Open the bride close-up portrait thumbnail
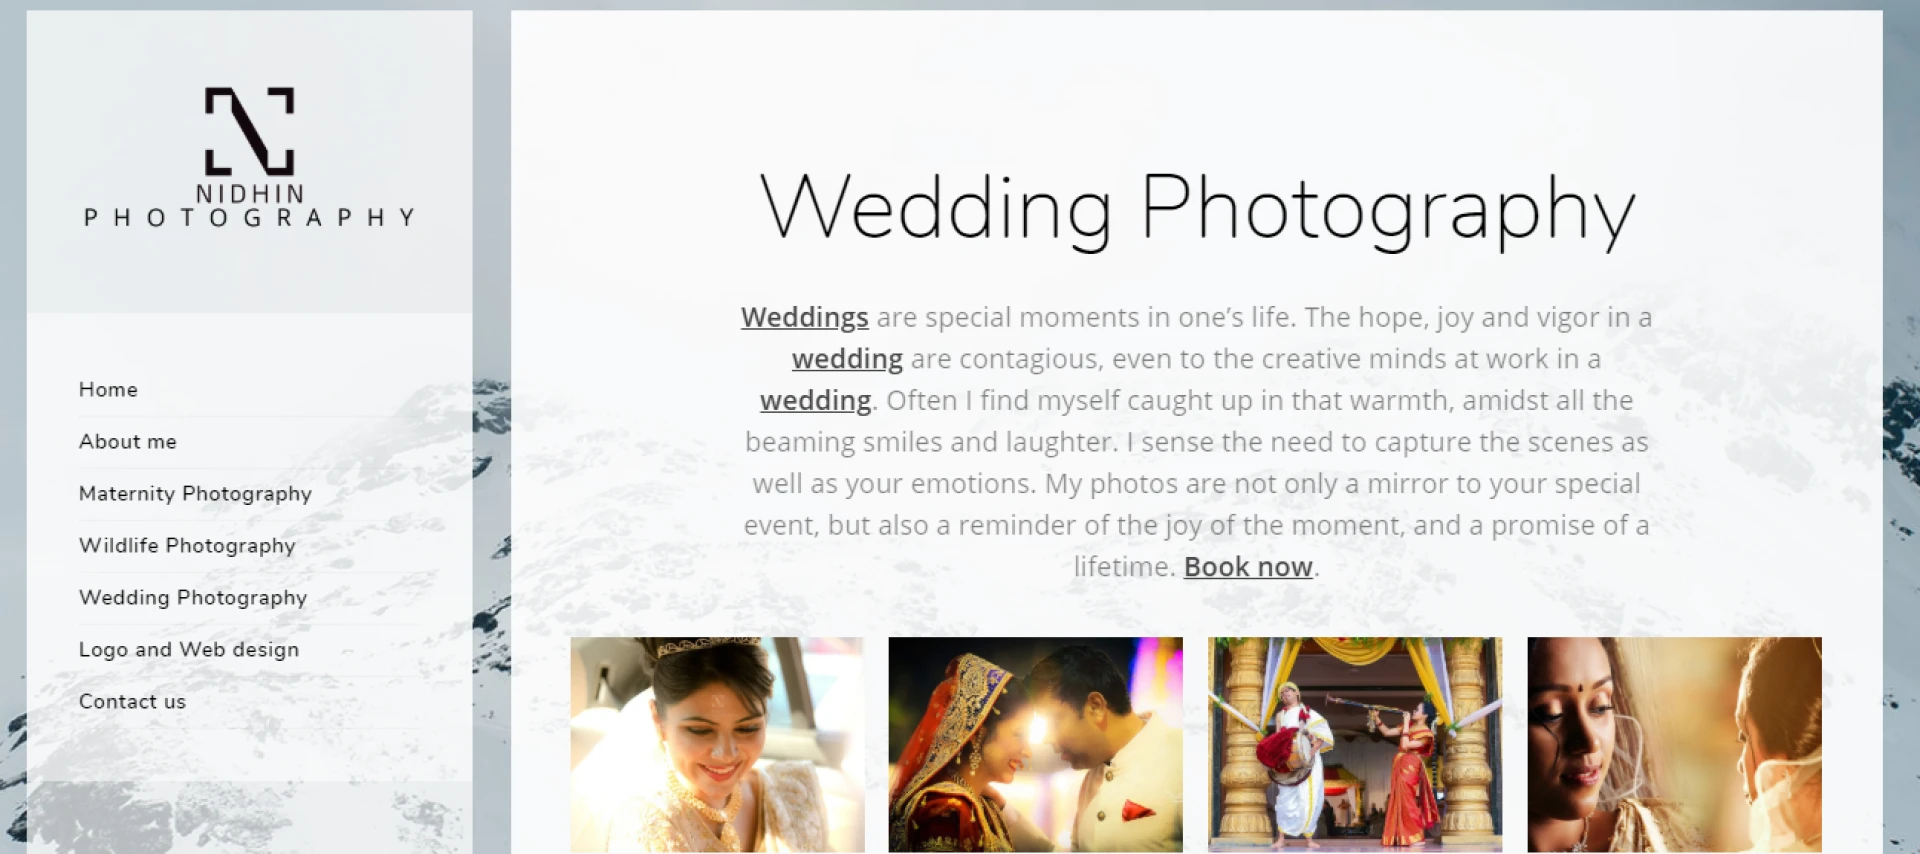 [1674, 745]
